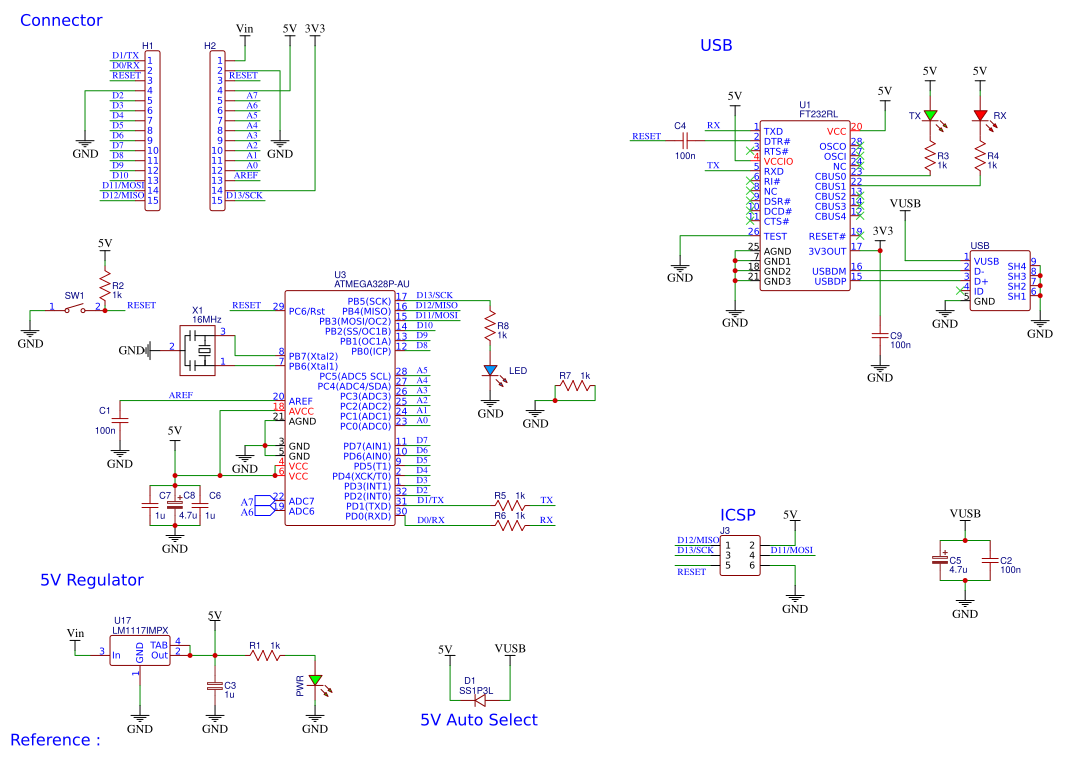Click the D11/MOSI label on ICSP header
The image size is (1065, 758).
(791, 550)
